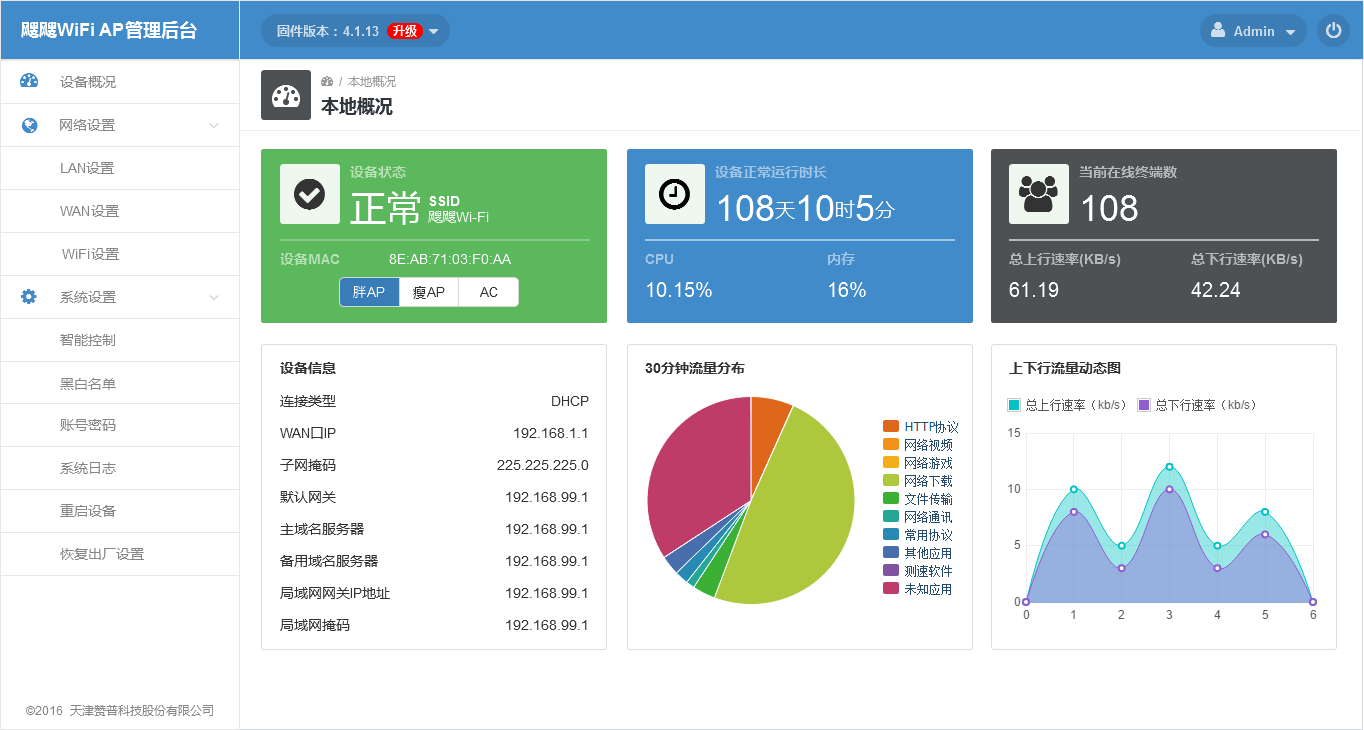This screenshot has width=1364, height=730.
Task: Click the gauge icon in page header
Action: tap(286, 95)
